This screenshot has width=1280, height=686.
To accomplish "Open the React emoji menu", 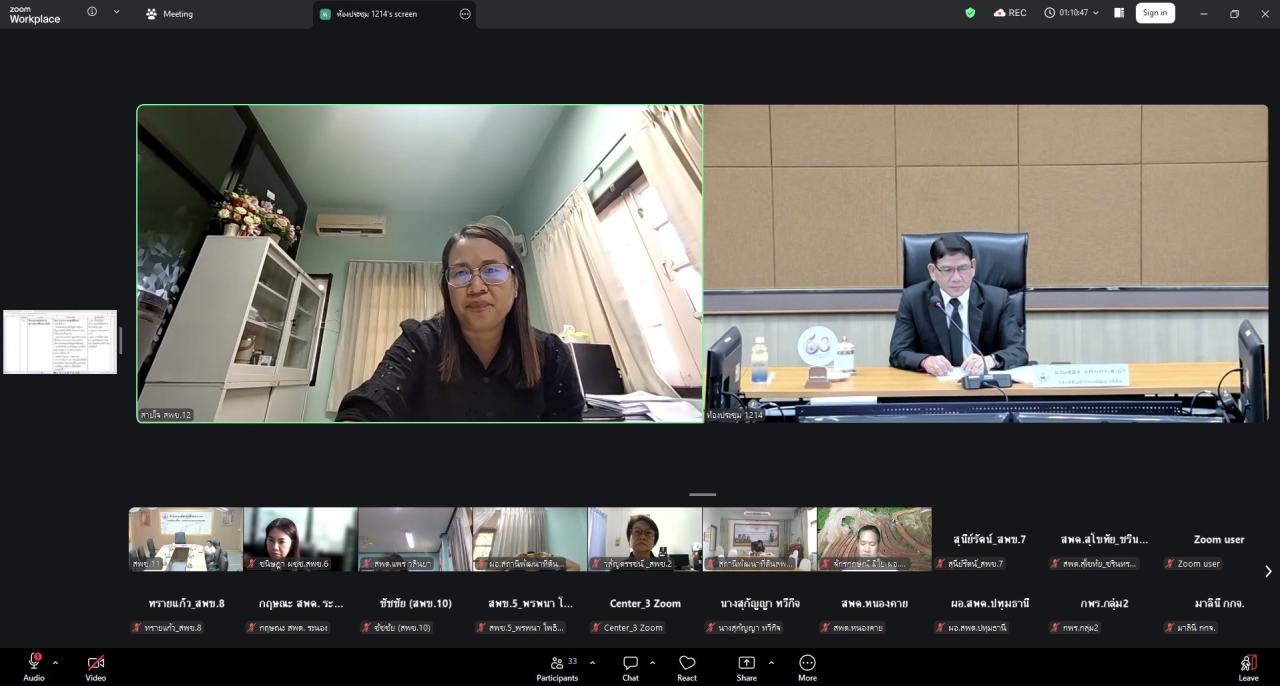I will tap(687, 663).
